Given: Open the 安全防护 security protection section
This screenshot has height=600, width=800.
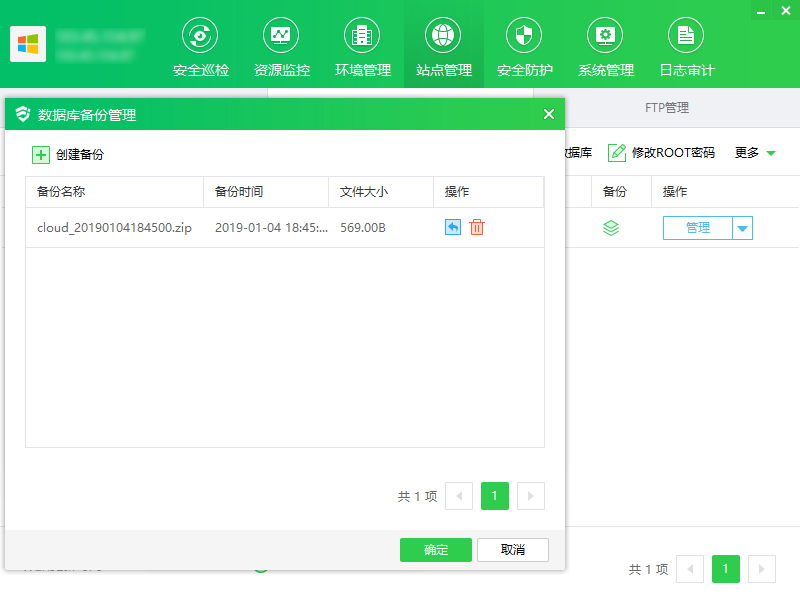Looking at the screenshot, I should click(x=524, y=47).
